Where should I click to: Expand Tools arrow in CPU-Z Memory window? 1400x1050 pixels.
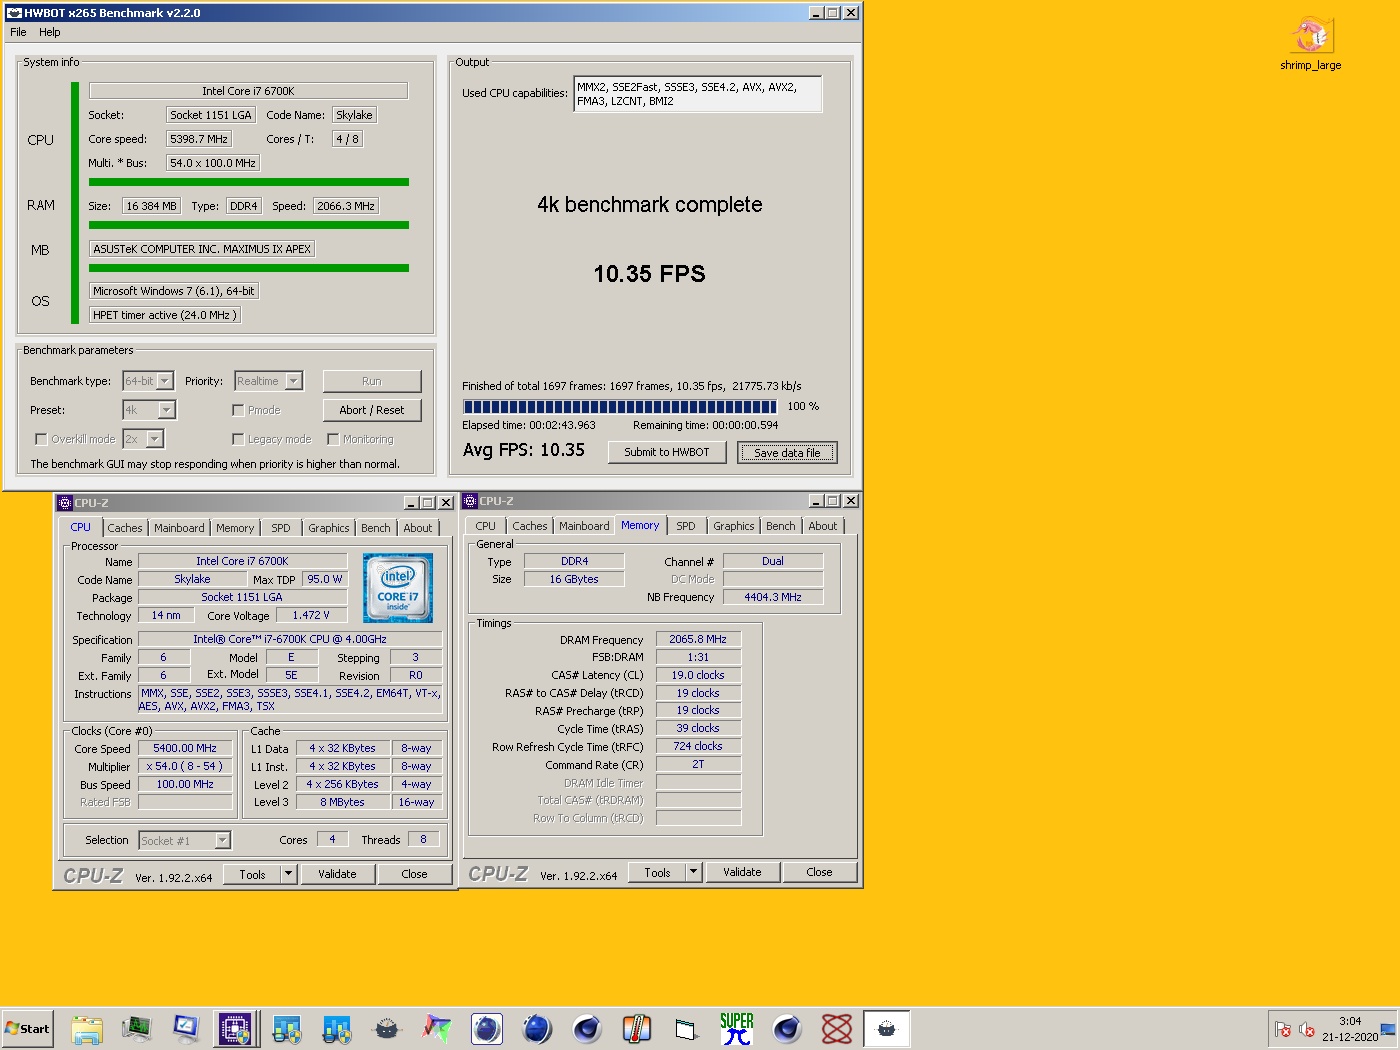pyautogui.click(x=693, y=872)
